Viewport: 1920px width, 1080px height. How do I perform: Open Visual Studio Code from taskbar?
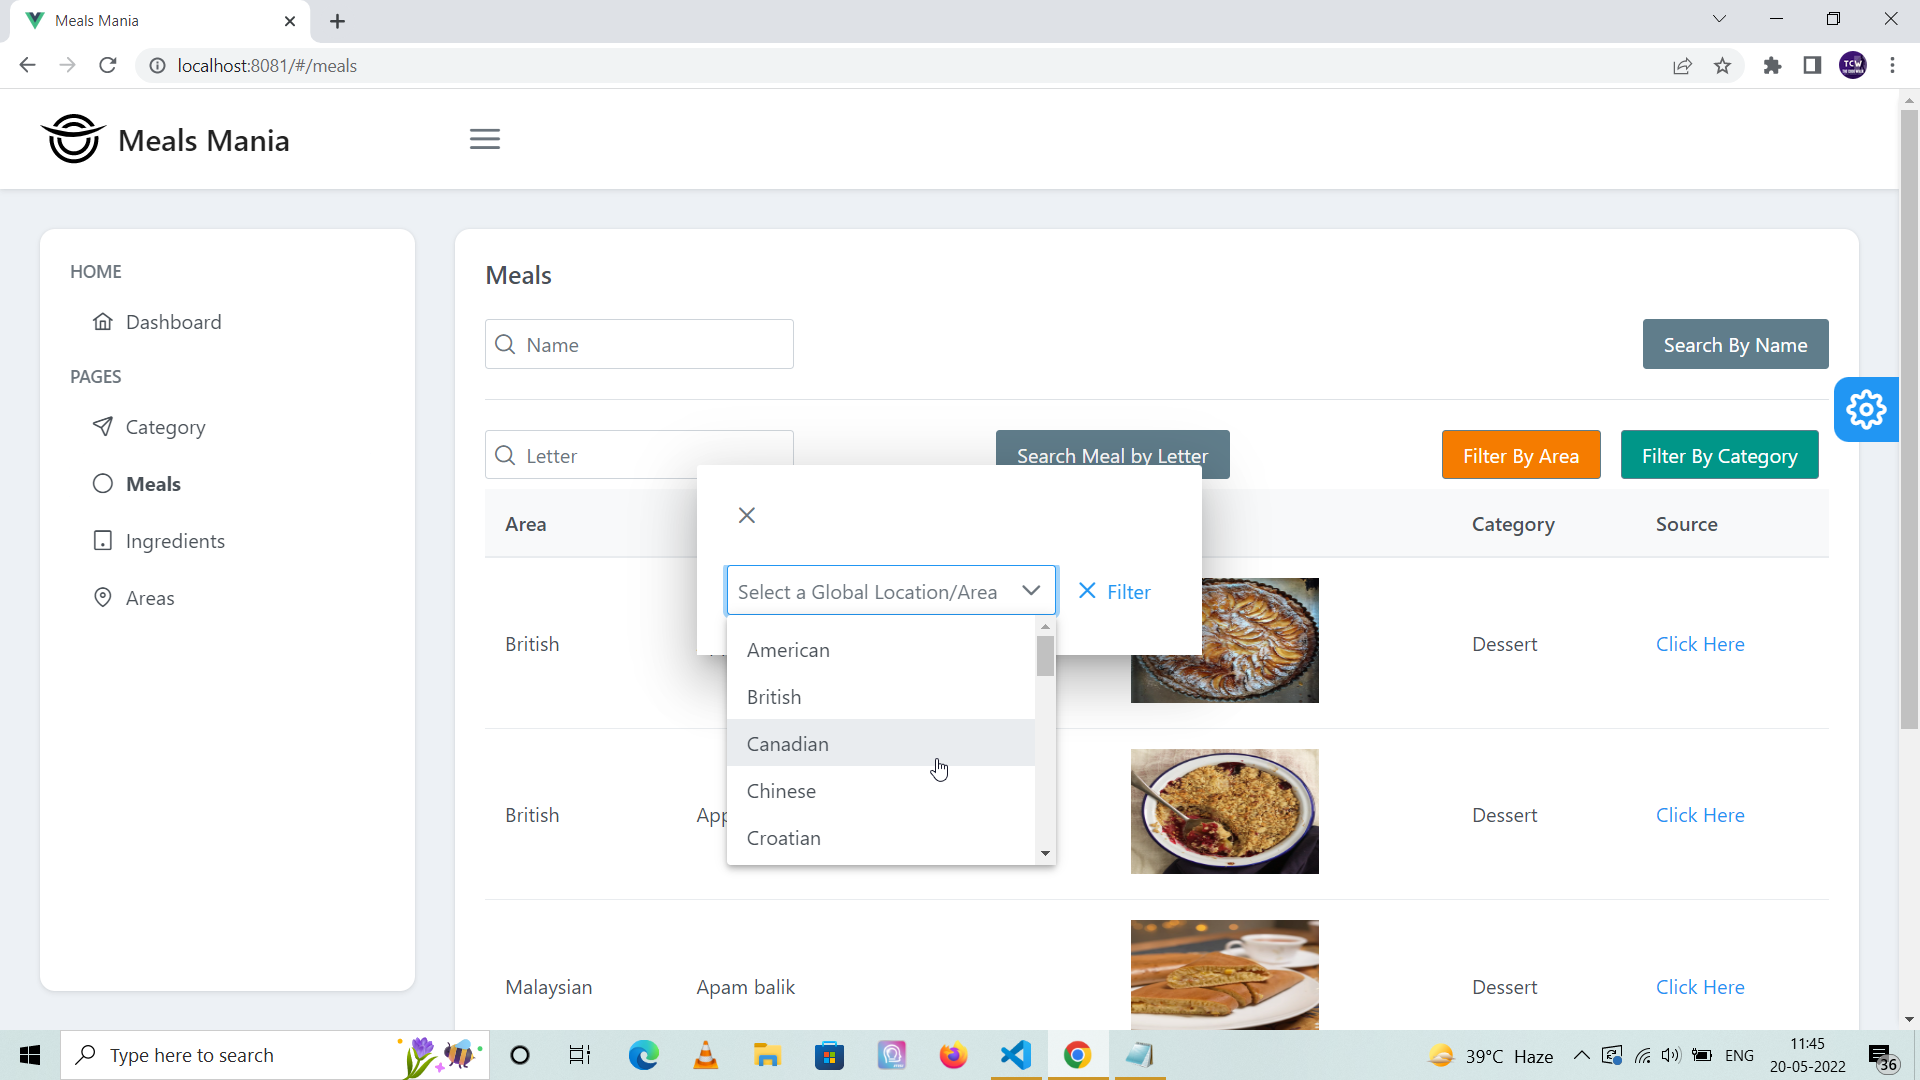click(1016, 1055)
